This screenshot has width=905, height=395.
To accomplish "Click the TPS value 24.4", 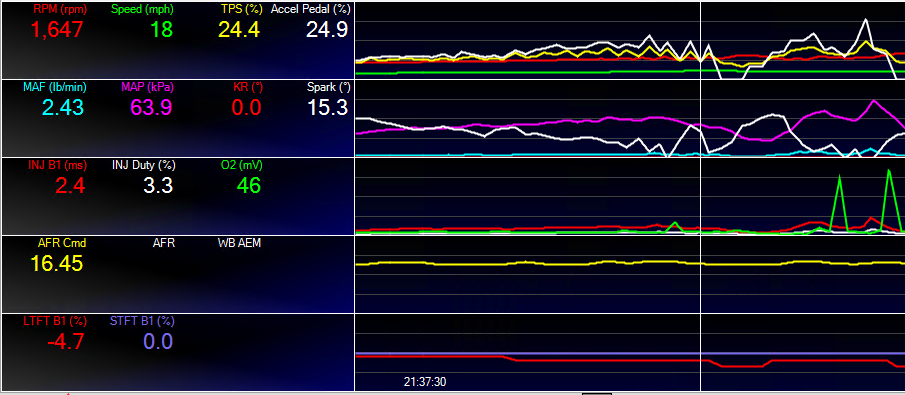I will pos(239,29).
